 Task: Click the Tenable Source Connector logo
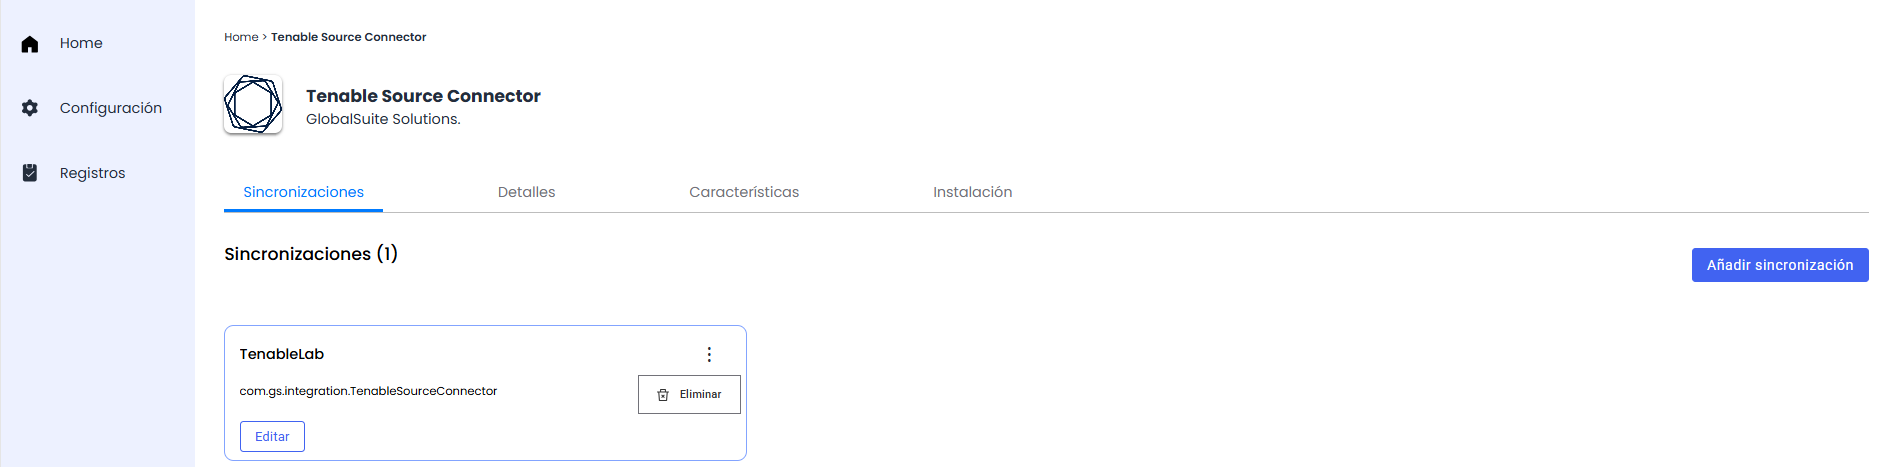(x=253, y=104)
